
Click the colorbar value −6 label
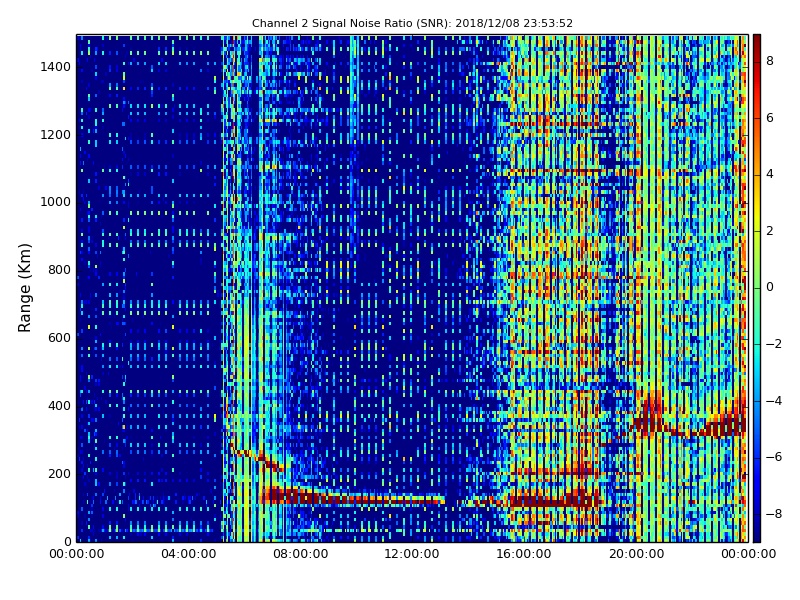point(773,457)
